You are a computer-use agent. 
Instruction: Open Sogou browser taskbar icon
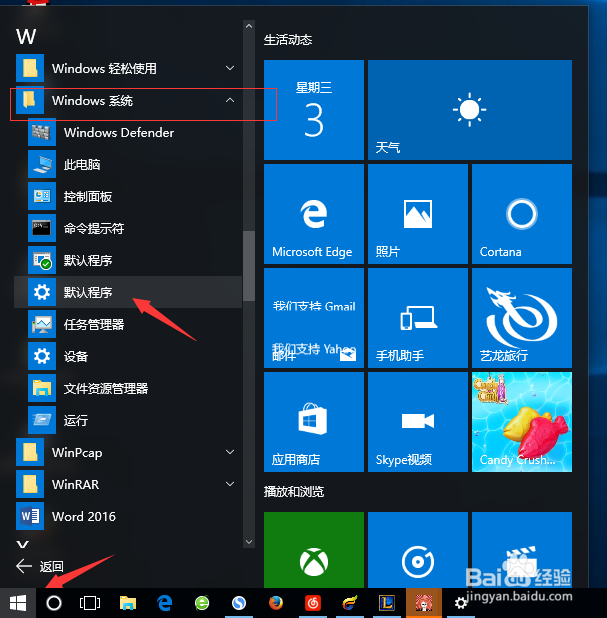tap(239, 603)
